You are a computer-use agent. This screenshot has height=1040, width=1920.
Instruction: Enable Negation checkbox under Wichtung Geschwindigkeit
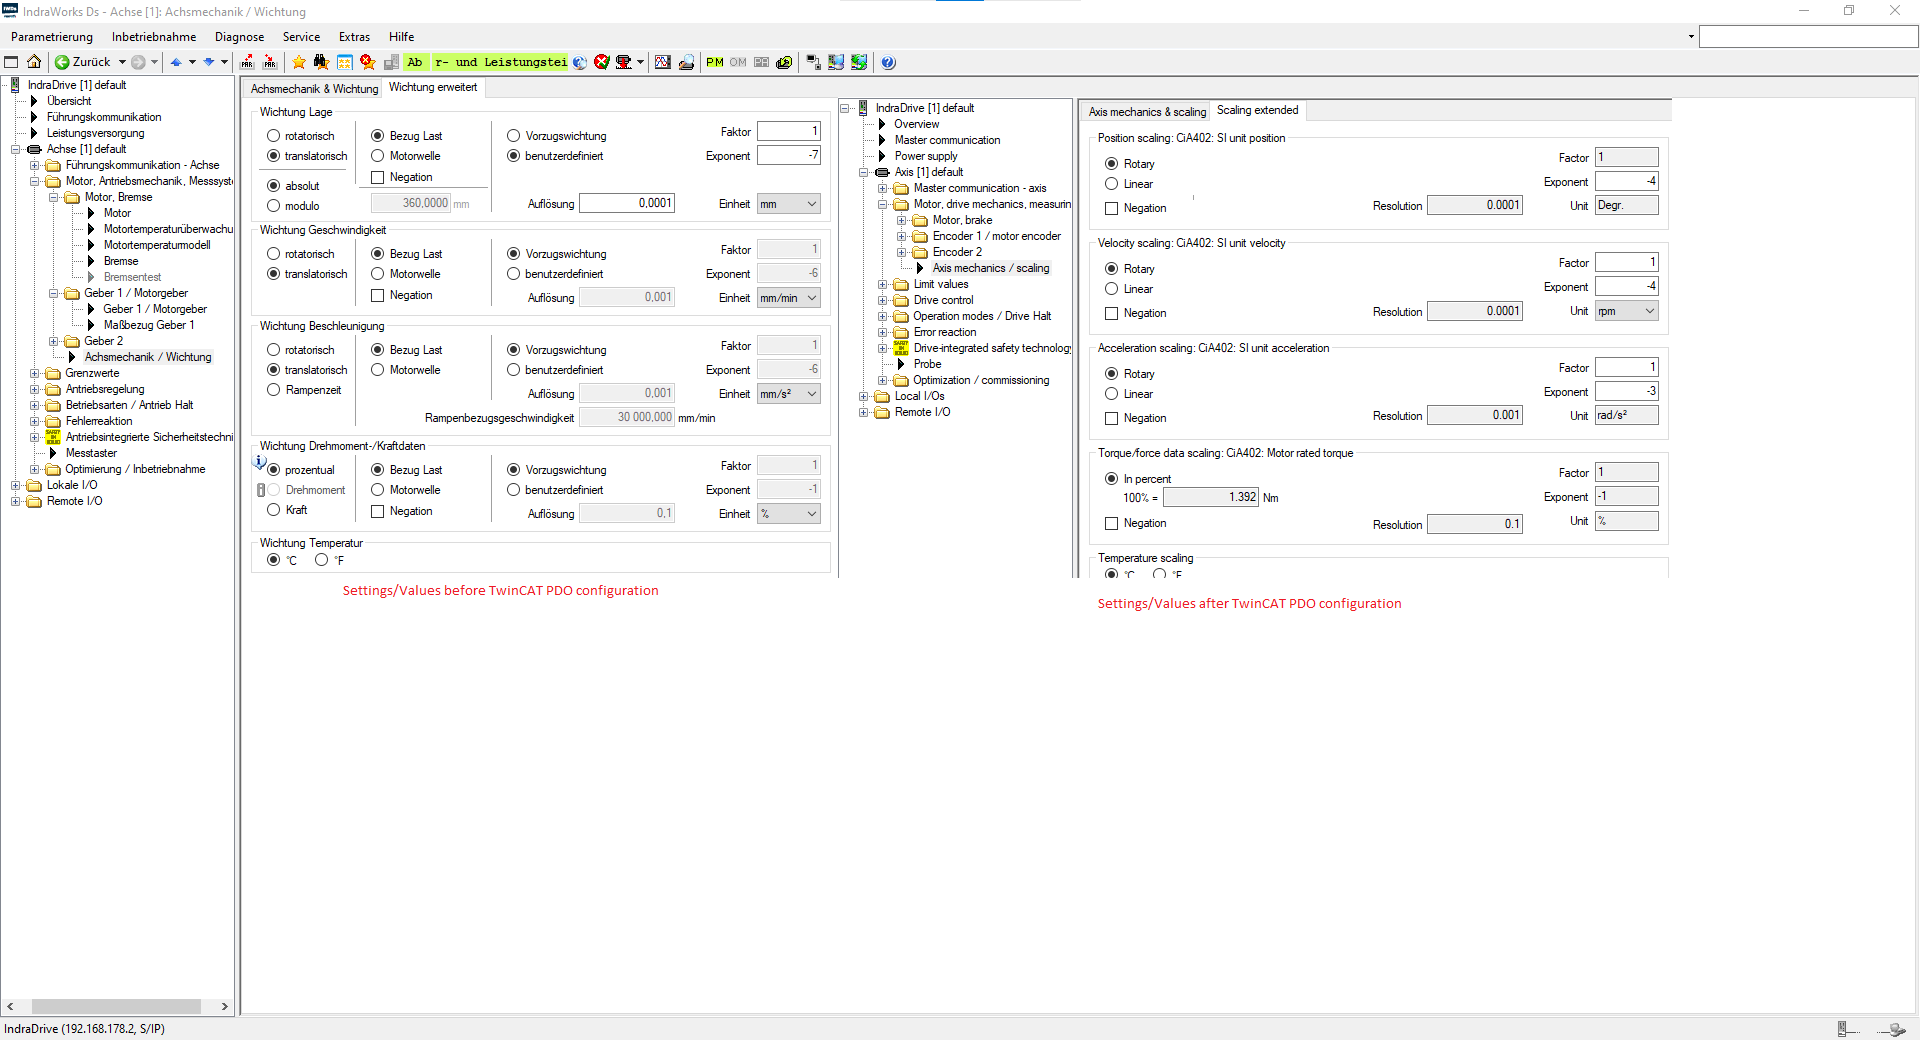click(378, 295)
